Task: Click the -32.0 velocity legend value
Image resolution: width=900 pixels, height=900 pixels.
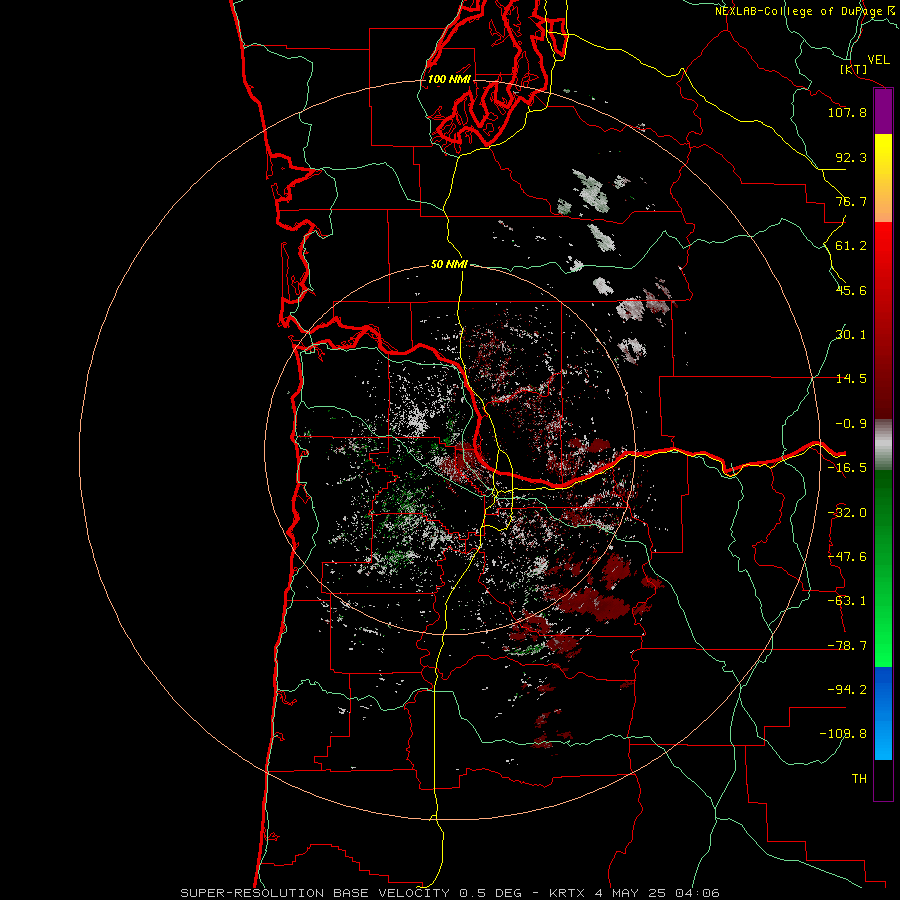Action: coord(847,513)
